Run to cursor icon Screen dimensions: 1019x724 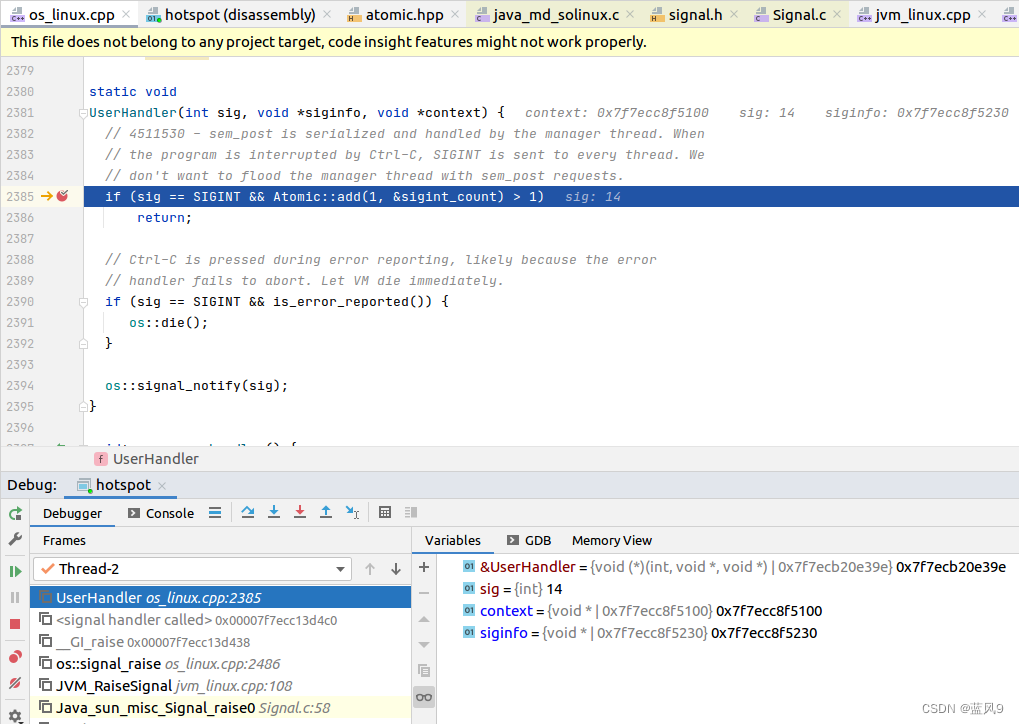pyautogui.click(x=352, y=512)
